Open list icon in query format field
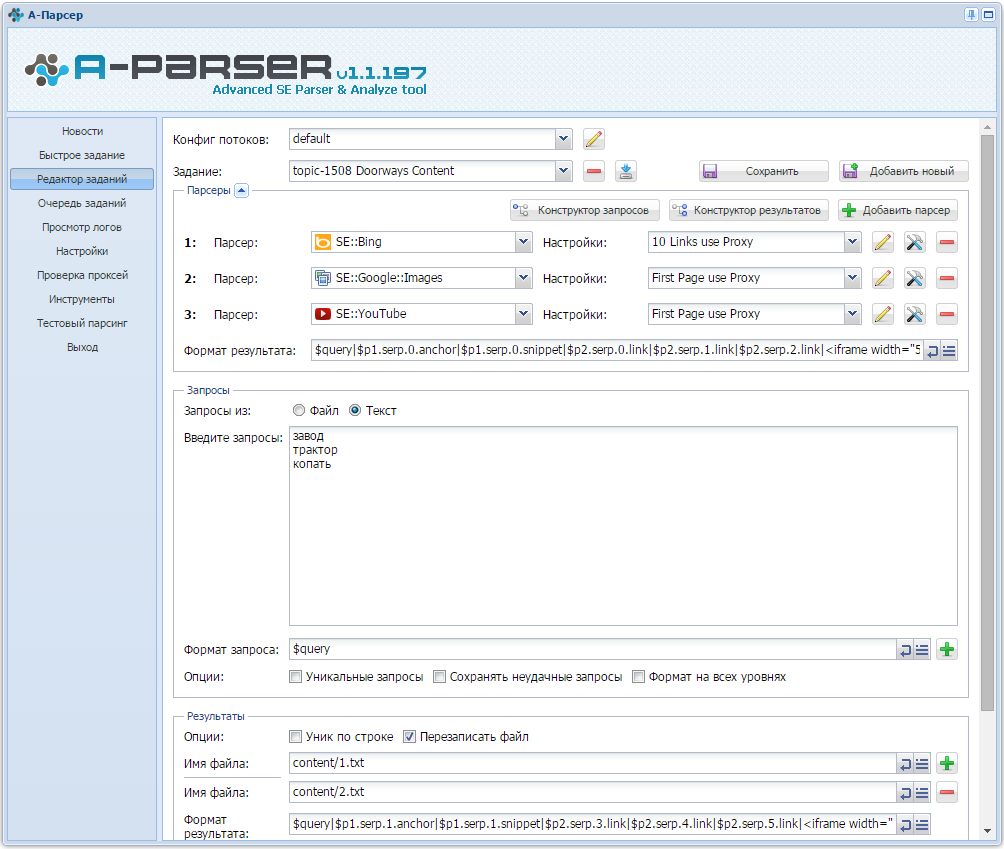1004x849 pixels. [x=922, y=650]
